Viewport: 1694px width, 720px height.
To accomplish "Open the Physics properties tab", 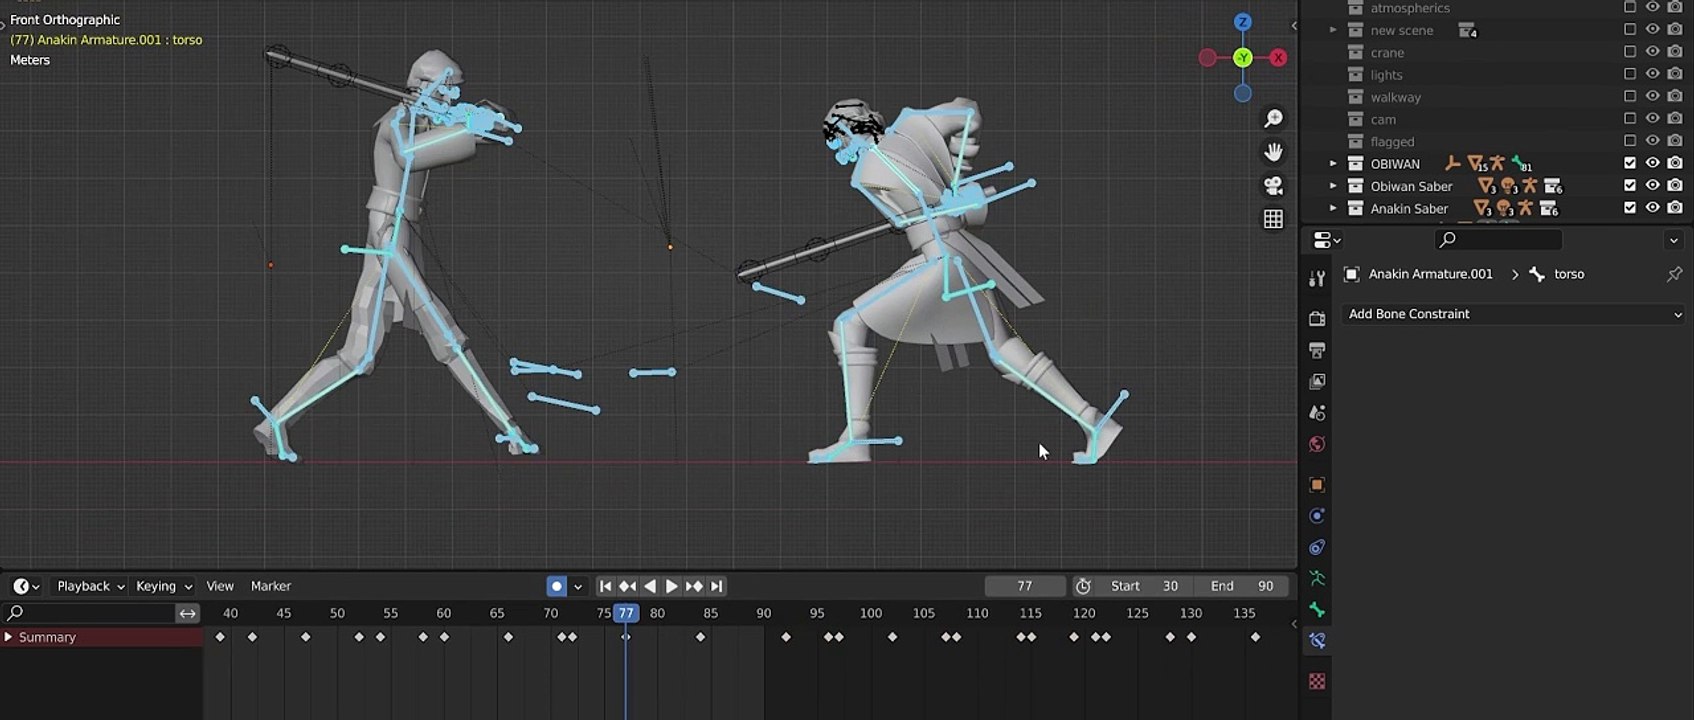I will 1317,516.
